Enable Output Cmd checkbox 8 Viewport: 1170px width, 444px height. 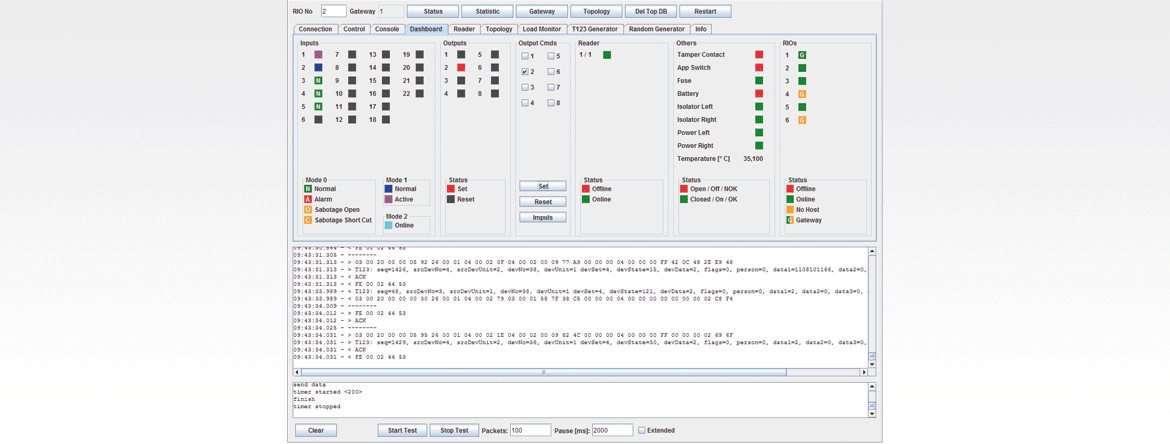tap(551, 103)
